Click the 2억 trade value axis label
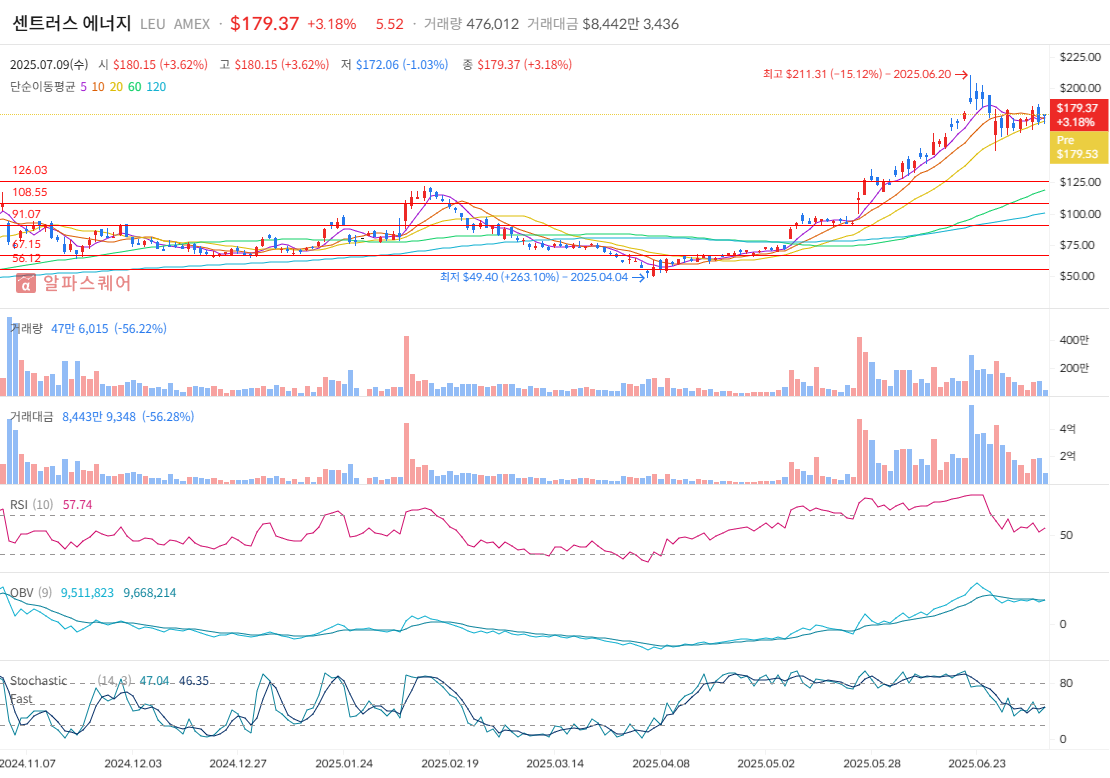Image resolution: width=1110 pixels, height=778 pixels. [x=1068, y=455]
